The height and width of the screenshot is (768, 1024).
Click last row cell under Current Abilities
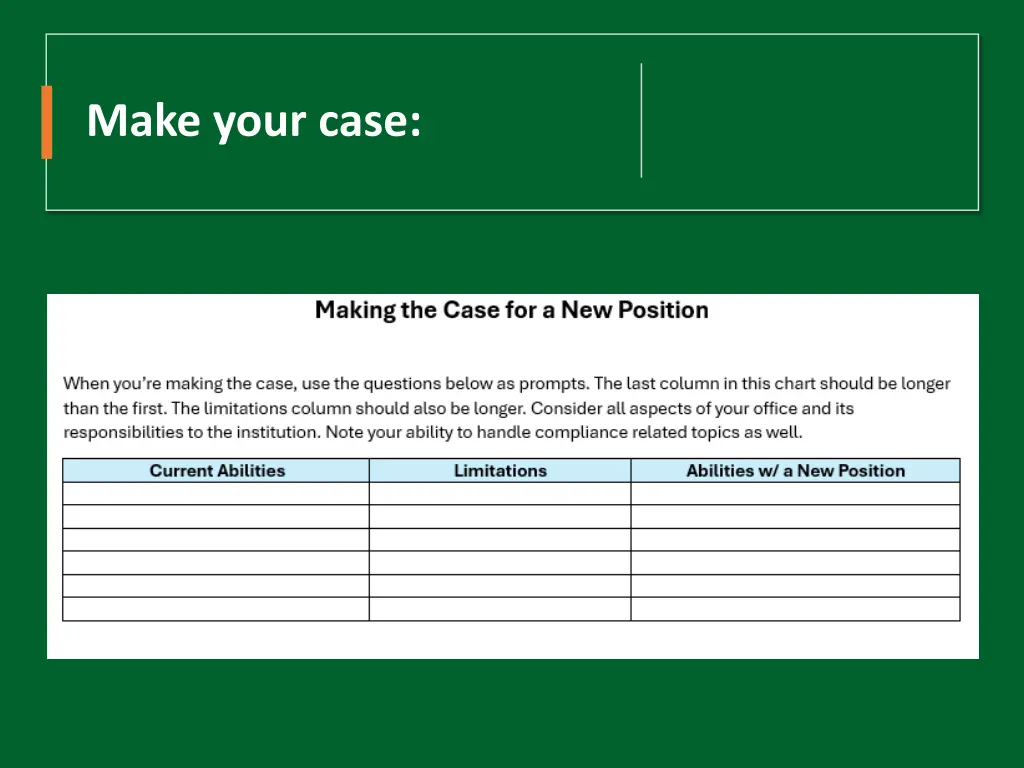216,609
